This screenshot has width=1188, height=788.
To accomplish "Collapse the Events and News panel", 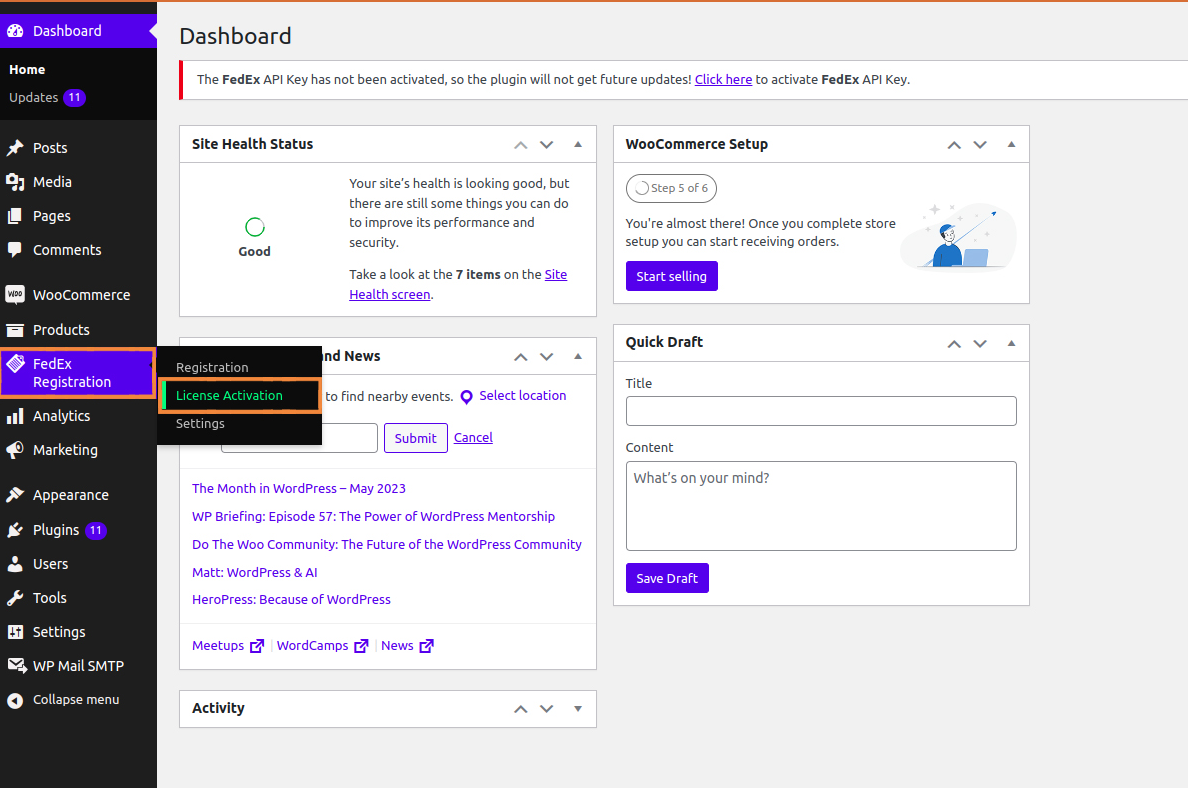I will (x=578, y=356).
